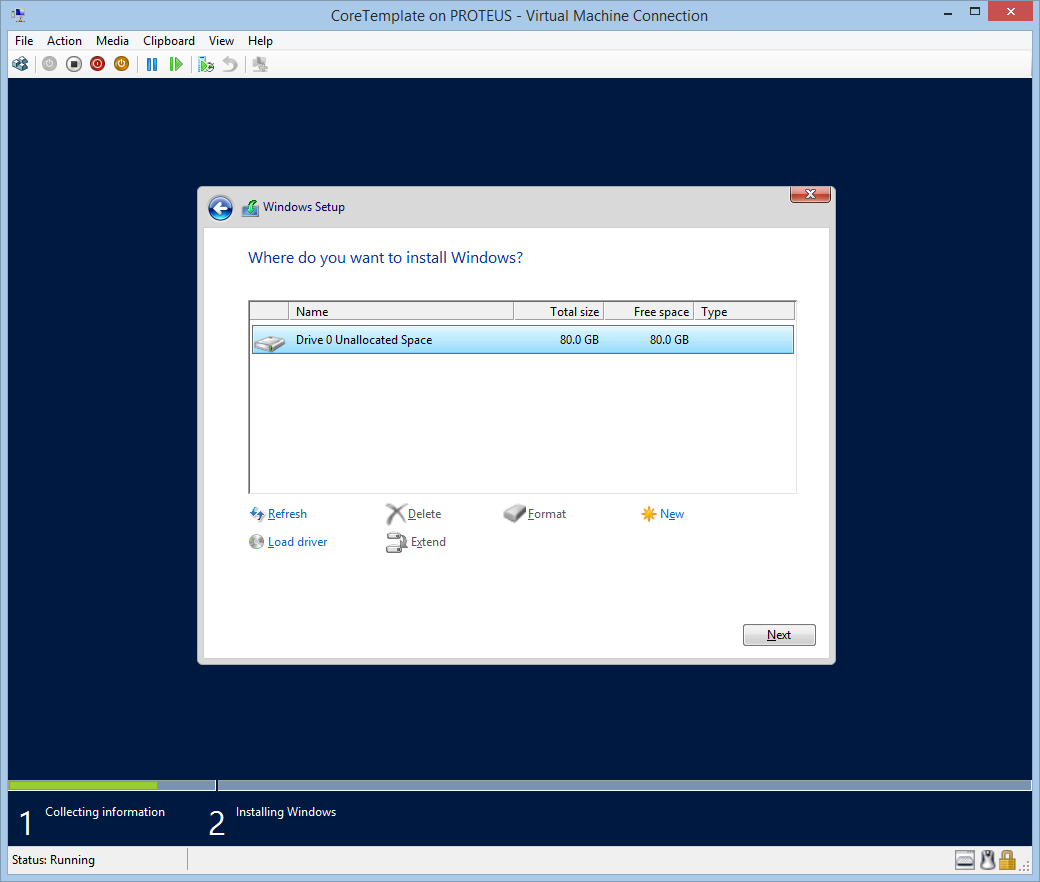Click the green Reset/play icon

(176, 64)
